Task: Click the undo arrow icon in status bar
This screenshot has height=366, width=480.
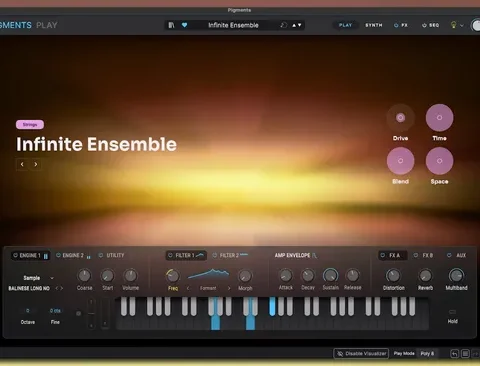Action: (x=455, y=353)
